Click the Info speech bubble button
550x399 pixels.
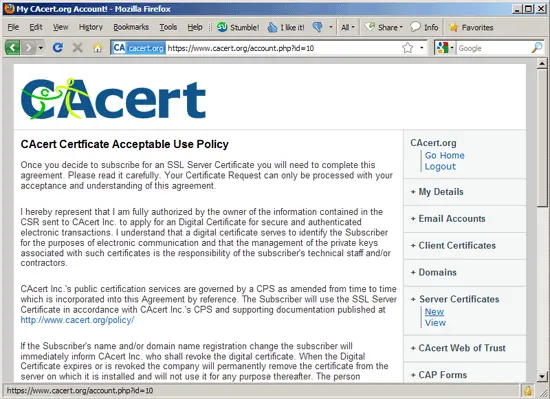point(424,27)
